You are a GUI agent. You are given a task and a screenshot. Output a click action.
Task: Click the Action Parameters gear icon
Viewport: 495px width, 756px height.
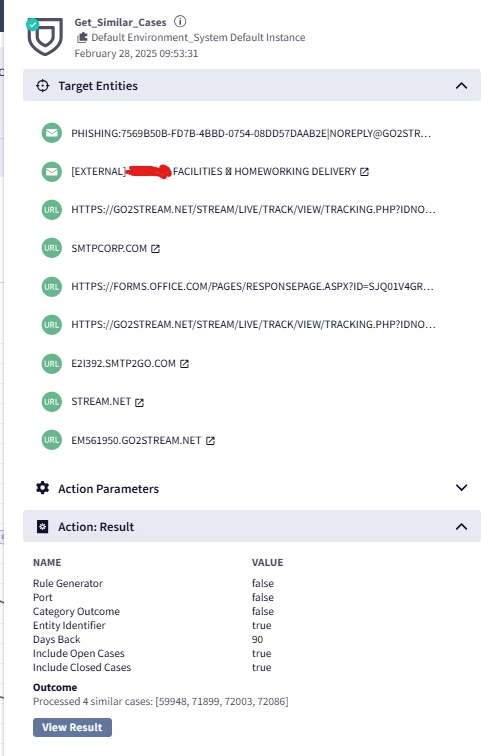(42, 488)
